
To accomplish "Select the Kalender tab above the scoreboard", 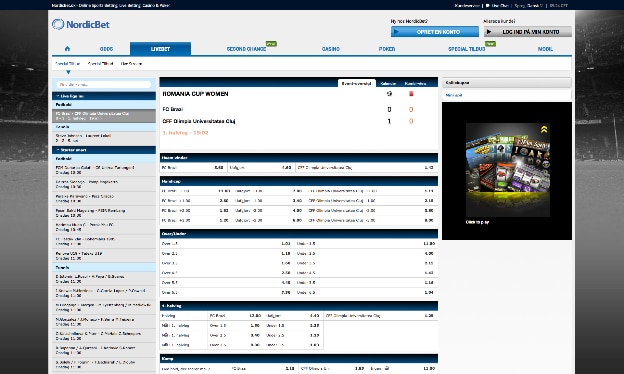I will [388, 84].
